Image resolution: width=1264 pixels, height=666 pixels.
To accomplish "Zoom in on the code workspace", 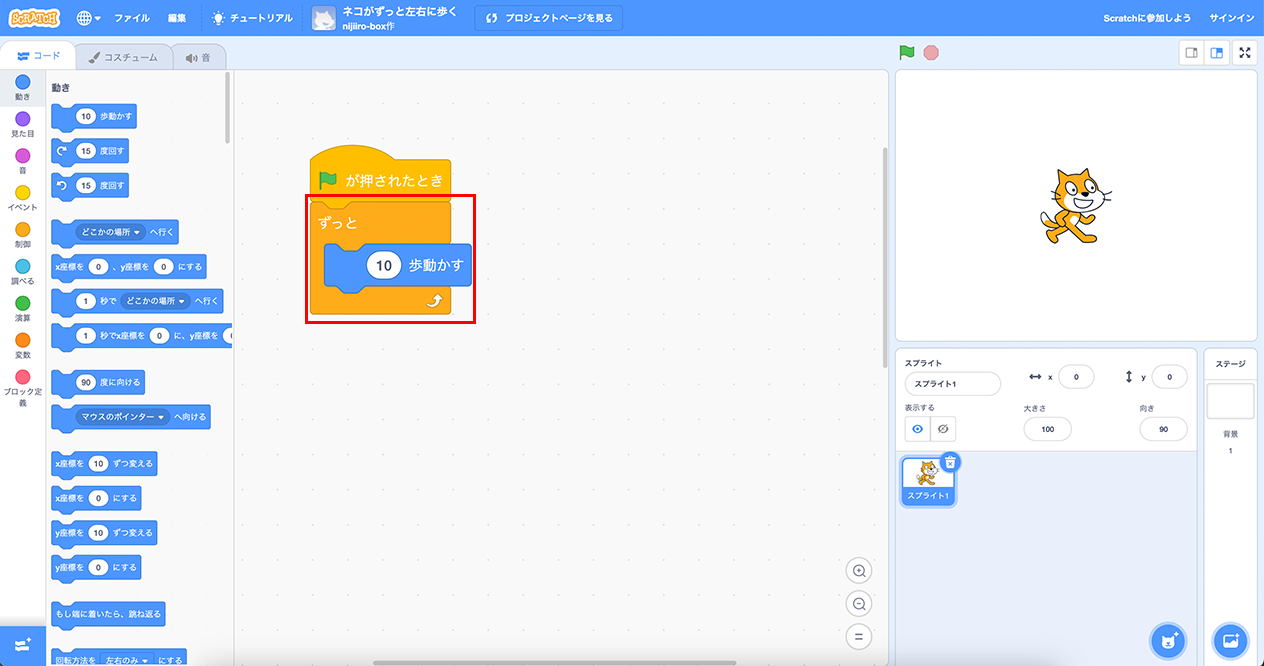I will pos(858,571).
